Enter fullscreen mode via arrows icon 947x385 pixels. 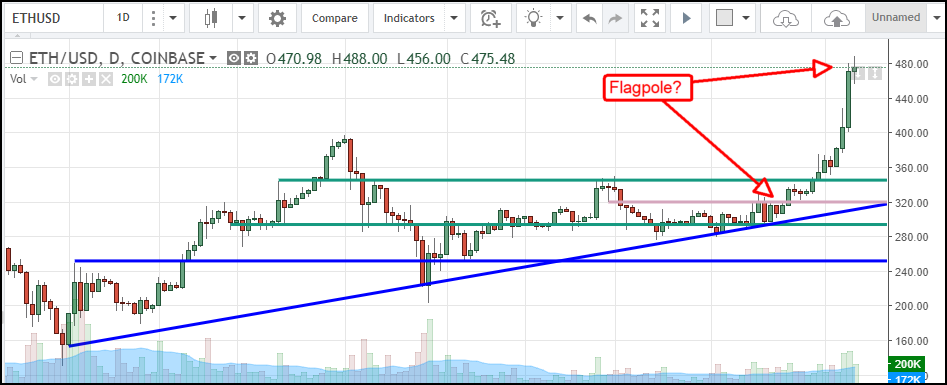(x=649, y=18)
